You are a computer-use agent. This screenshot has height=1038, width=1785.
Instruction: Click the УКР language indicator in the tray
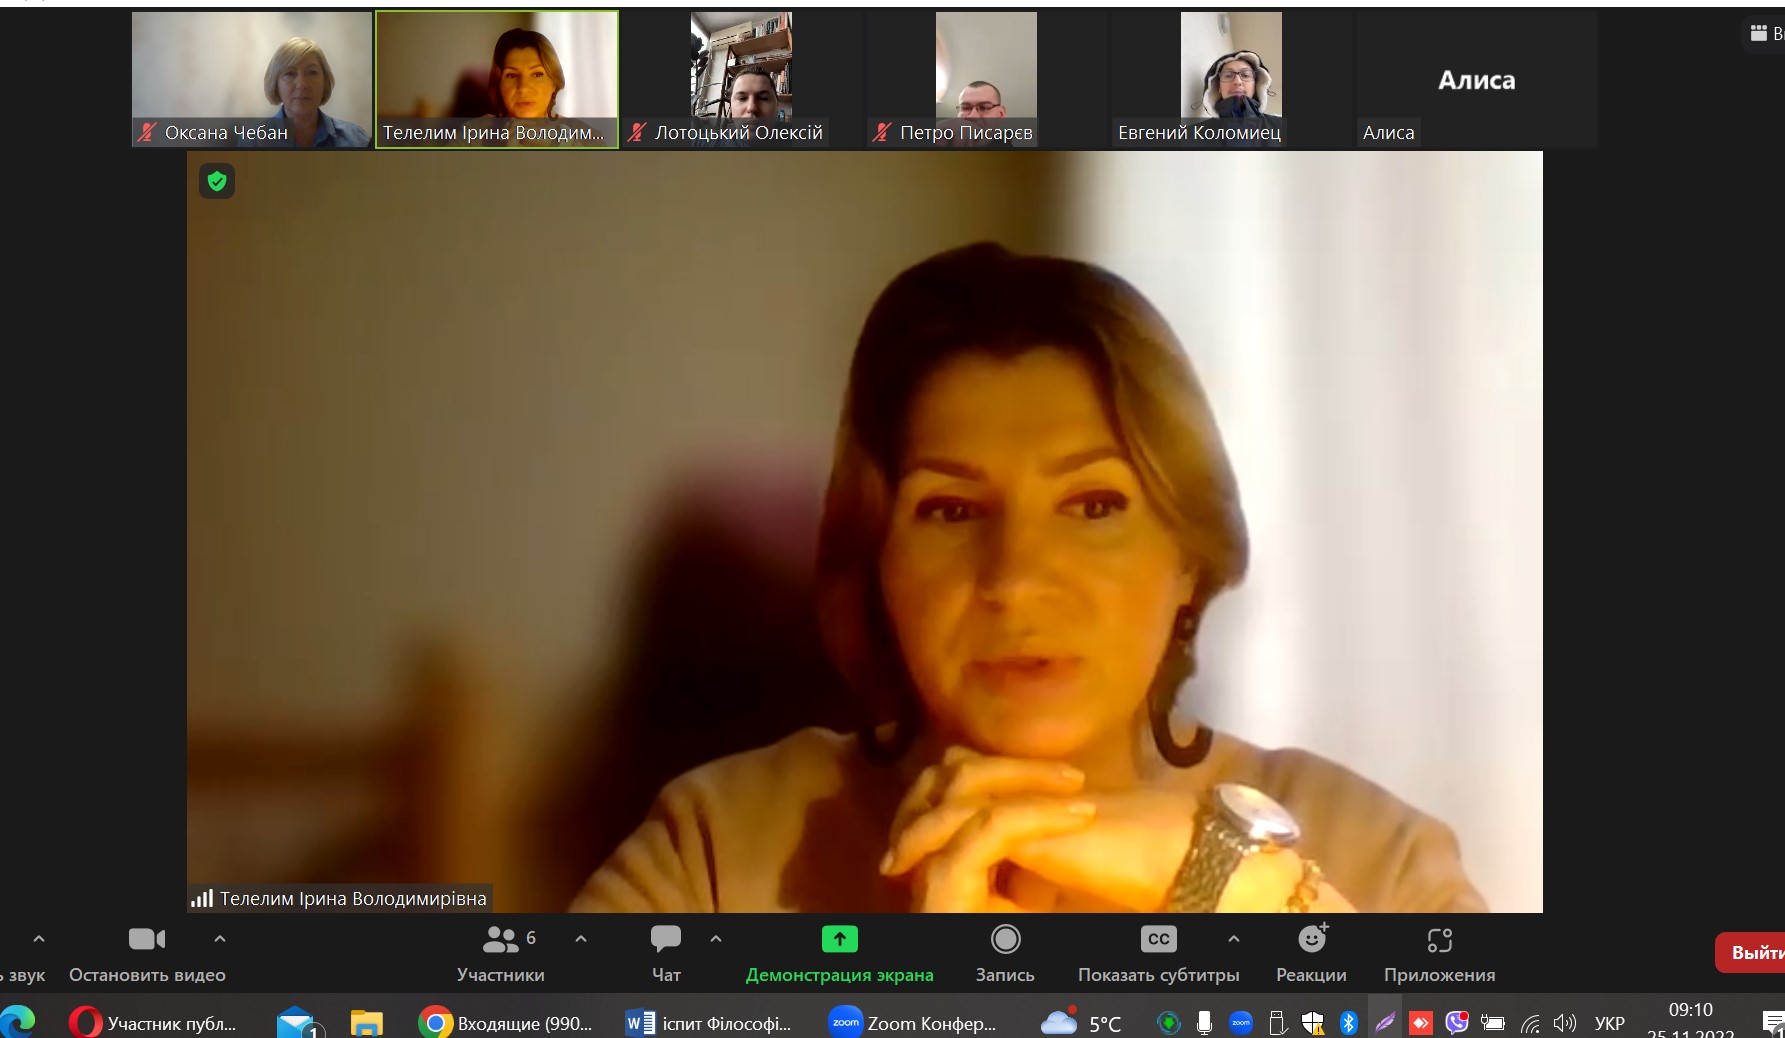tap(1609, 1023)
